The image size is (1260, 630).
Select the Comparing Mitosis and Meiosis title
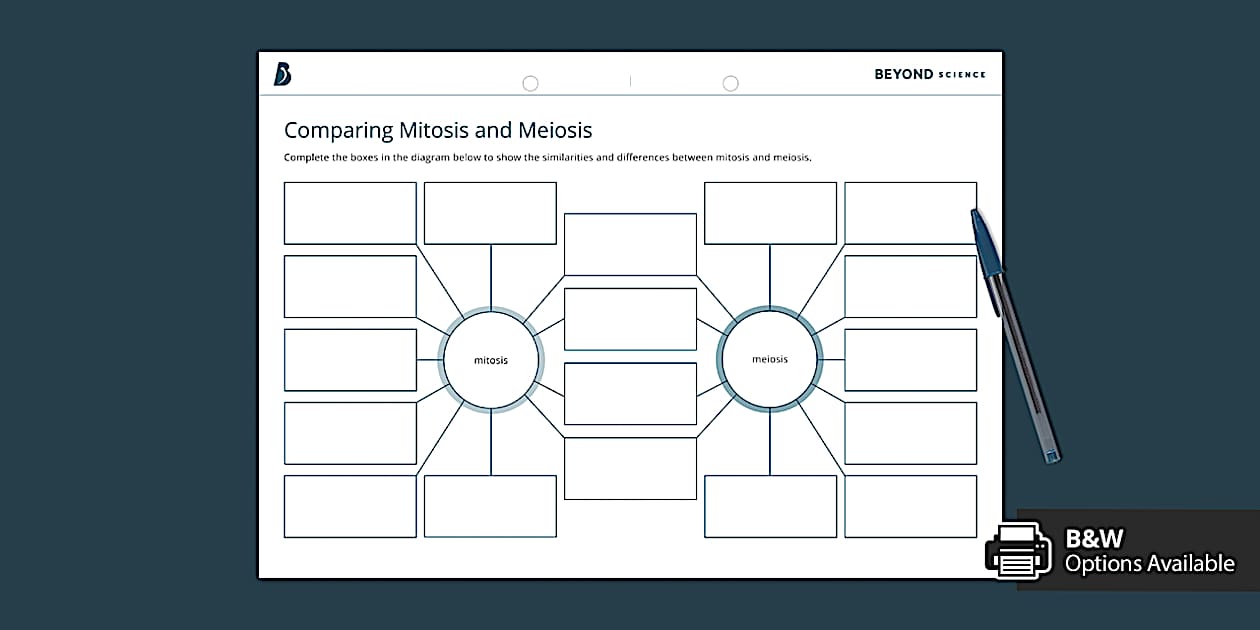pos(438,129)
